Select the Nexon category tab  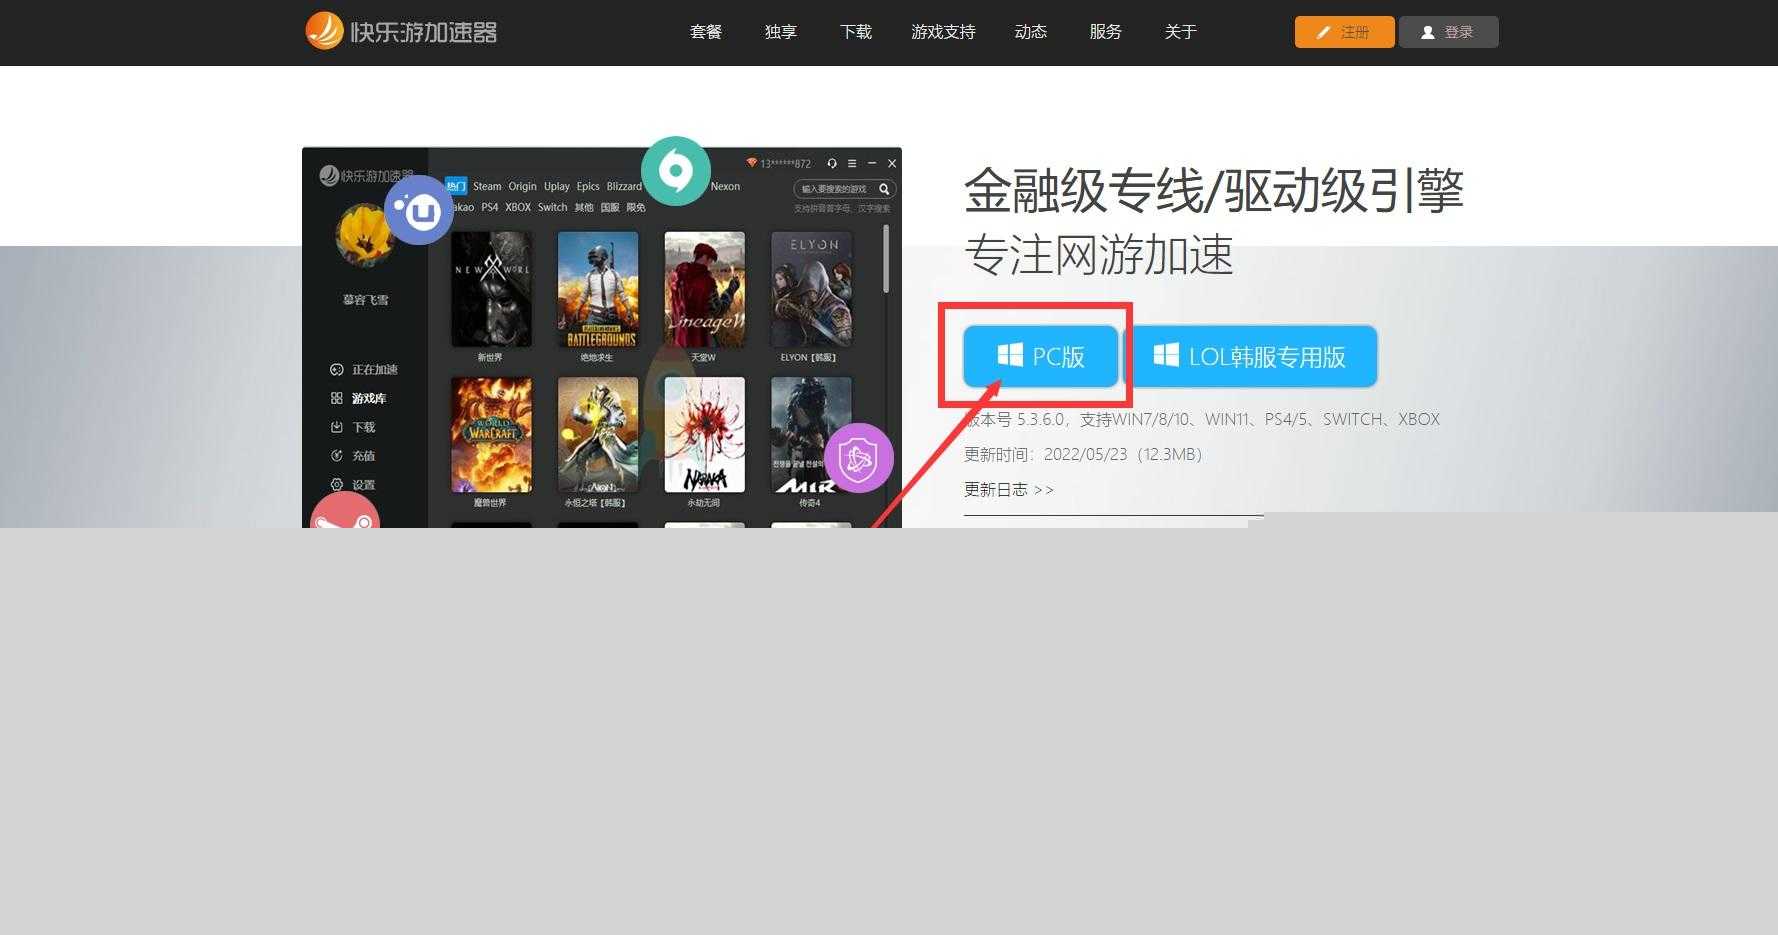coord(725,186)
